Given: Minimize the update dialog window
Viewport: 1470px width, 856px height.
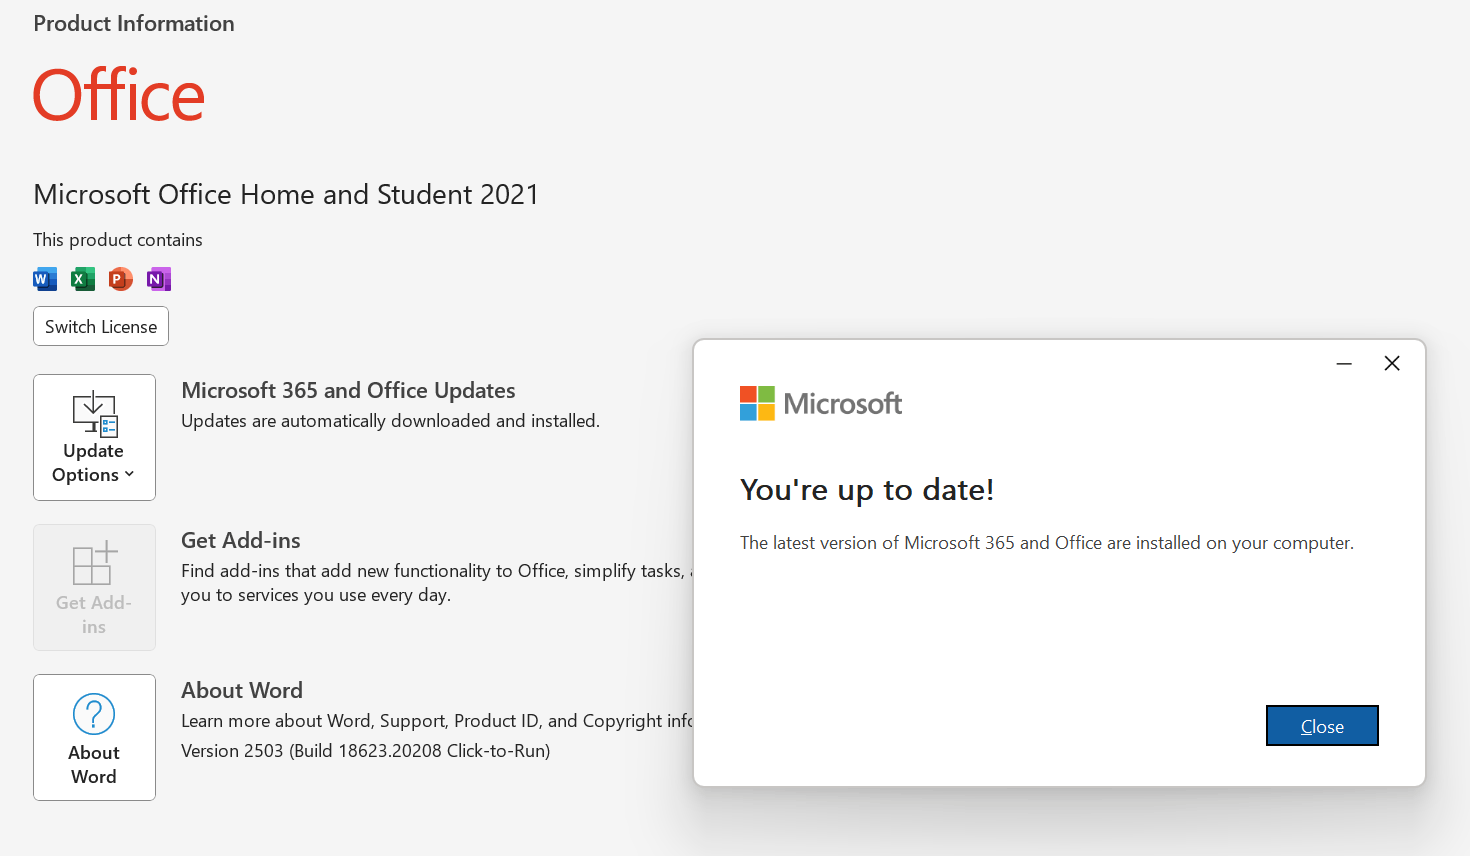Looking at the screenshot, I should pyautogui.click(x=1344, y=364).
